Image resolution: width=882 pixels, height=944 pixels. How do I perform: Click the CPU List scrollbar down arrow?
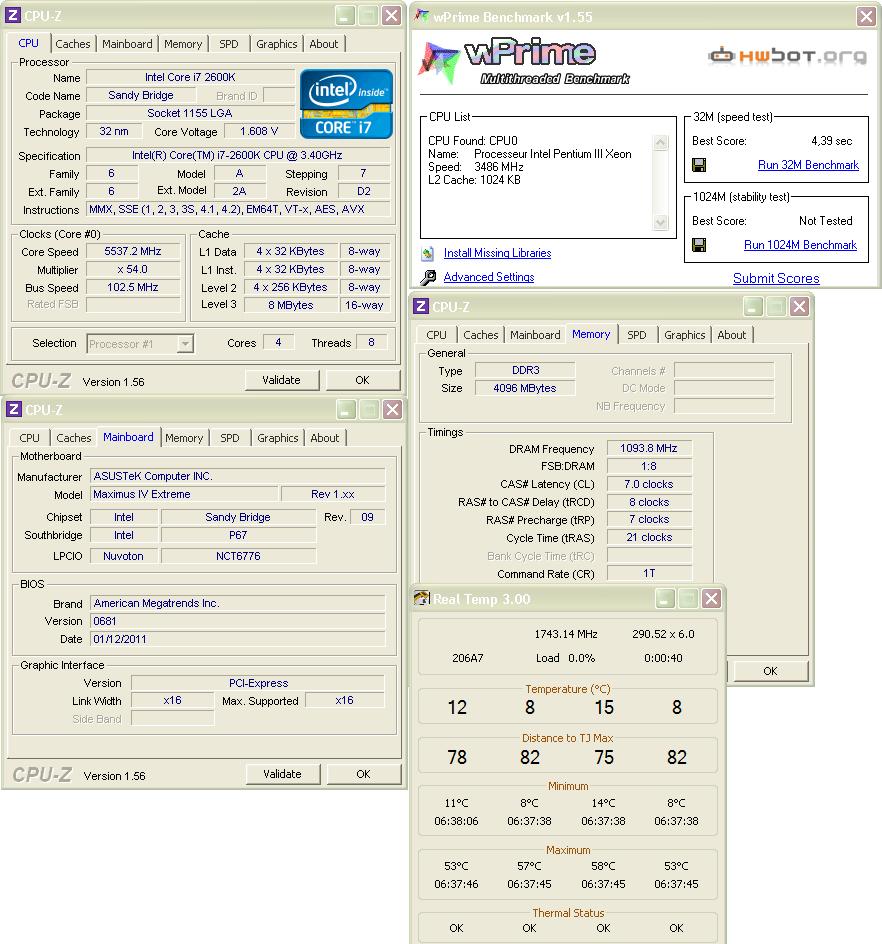tap(660, 222)
